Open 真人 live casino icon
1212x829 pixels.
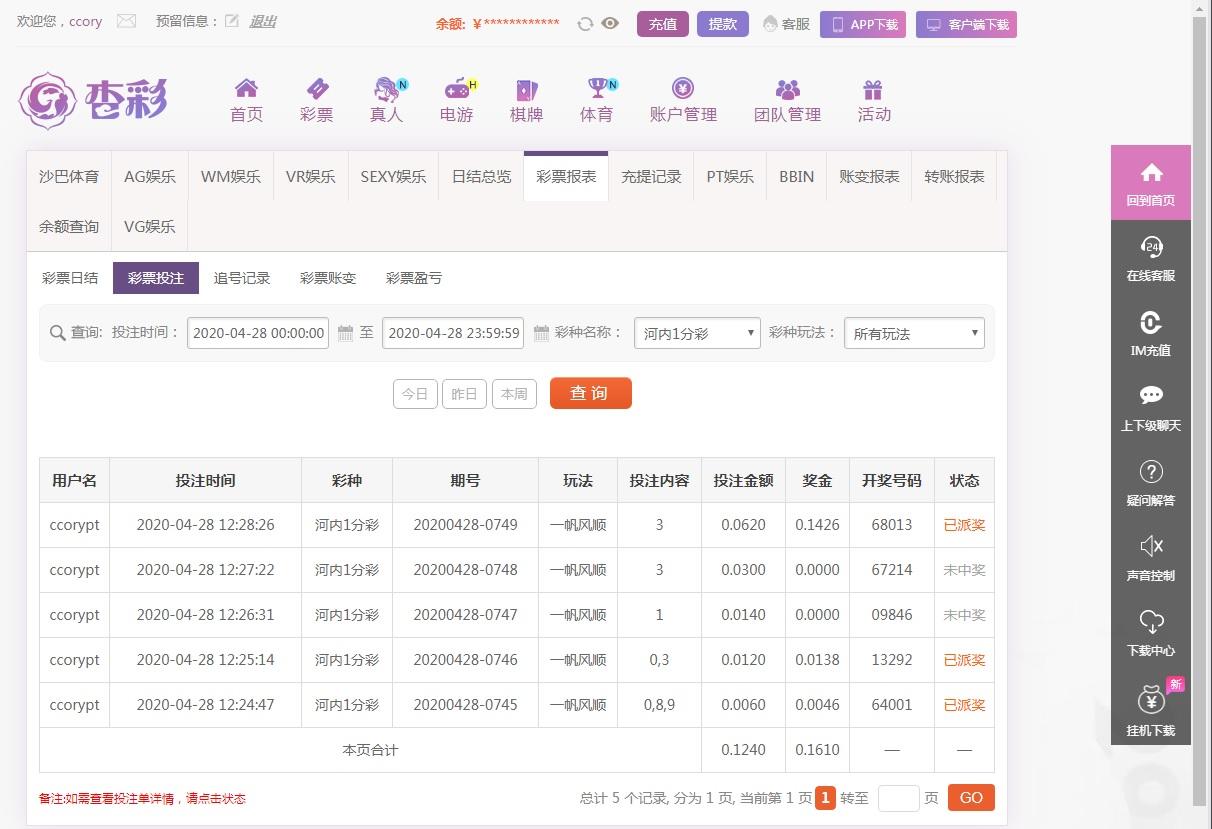pos(386,90)
